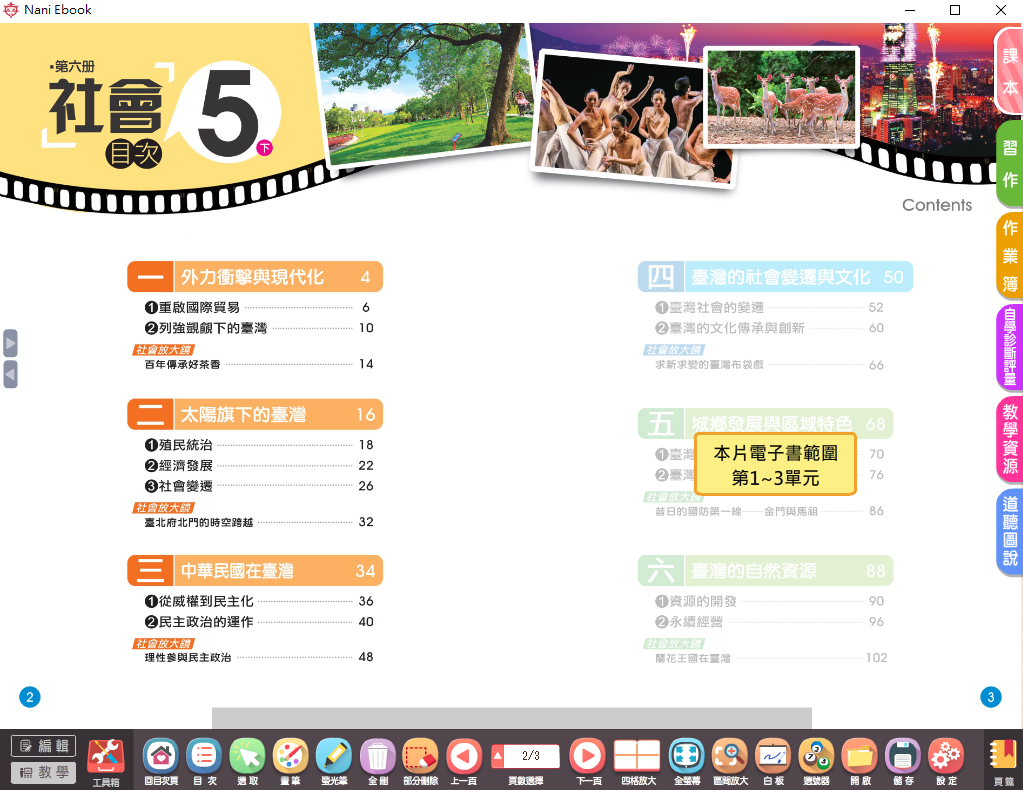This screenshot has width=1023, height=790.
Task: Expand the left side panel right arrow
Action: (10, 343)
